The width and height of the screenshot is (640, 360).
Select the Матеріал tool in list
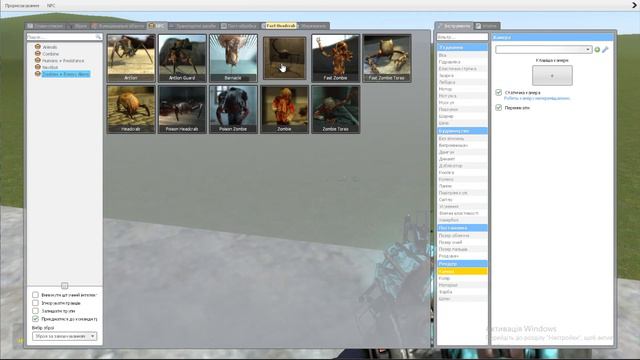click(462, 285)
